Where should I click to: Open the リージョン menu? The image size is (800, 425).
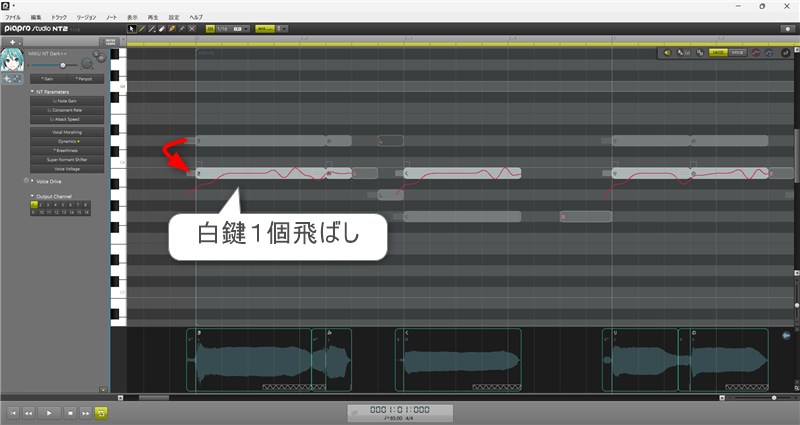(x=86, y=17)
